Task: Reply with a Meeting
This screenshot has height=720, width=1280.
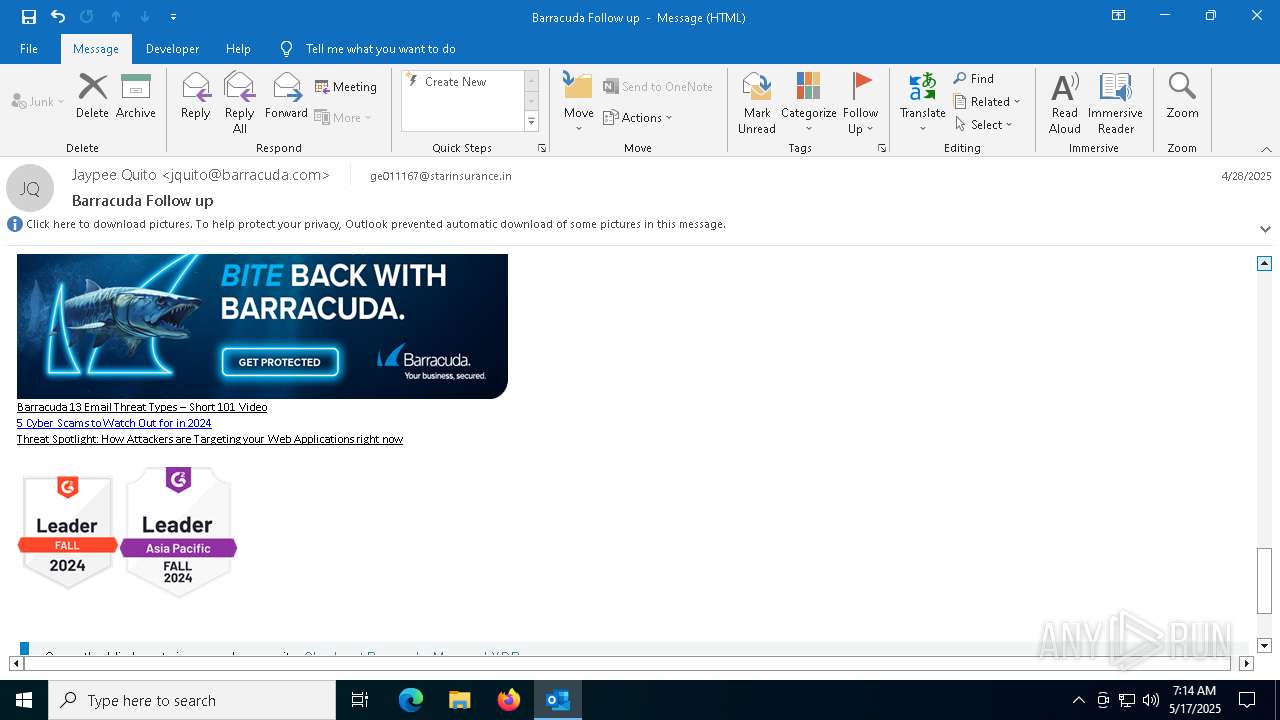Action: (x=346, y=87)
